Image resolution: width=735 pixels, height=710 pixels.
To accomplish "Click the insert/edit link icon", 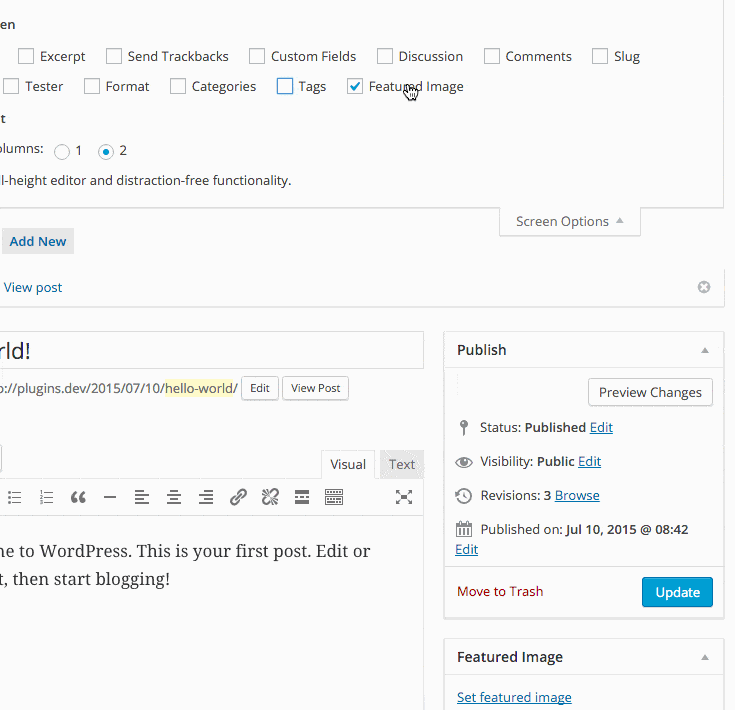I will point(238,497).
